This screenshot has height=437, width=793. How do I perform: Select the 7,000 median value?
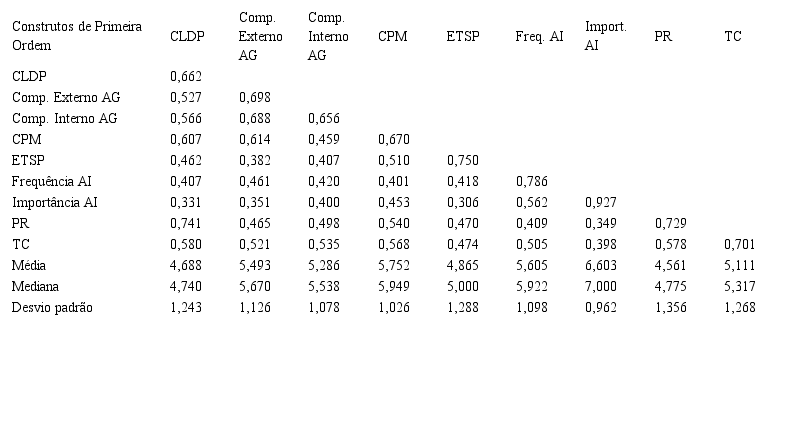601,286
